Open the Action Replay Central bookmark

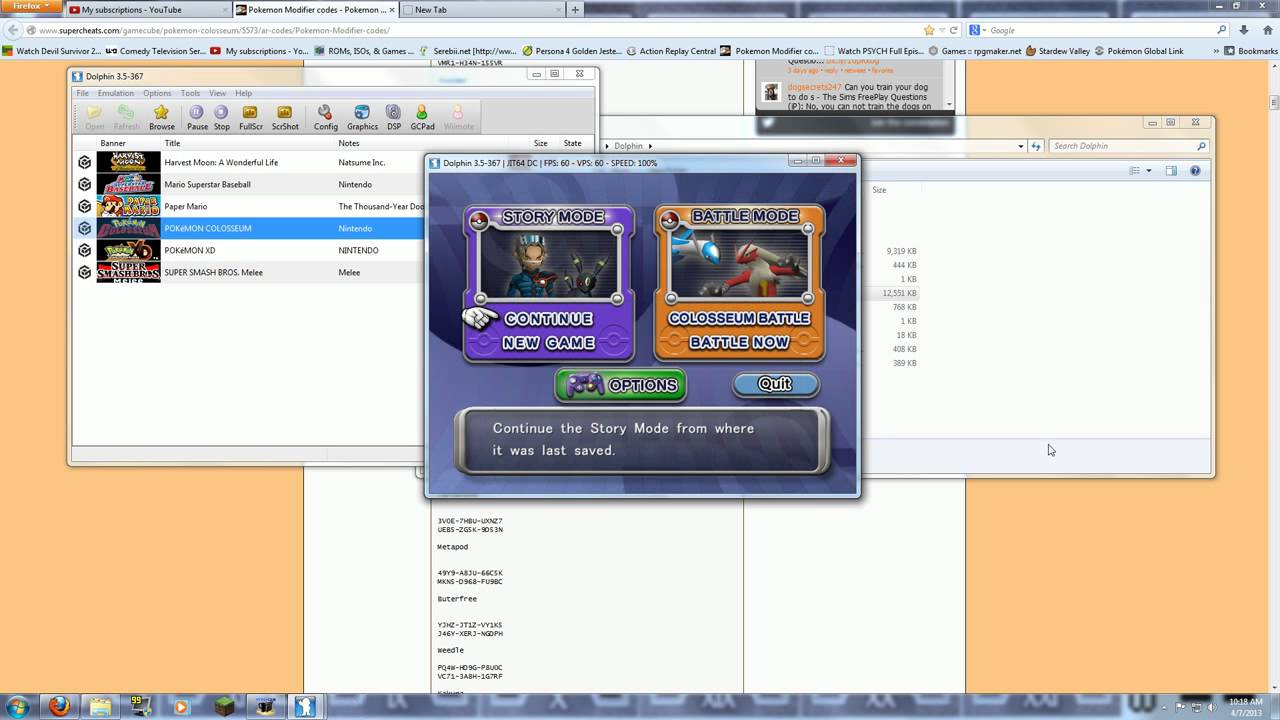coord(672,51)
